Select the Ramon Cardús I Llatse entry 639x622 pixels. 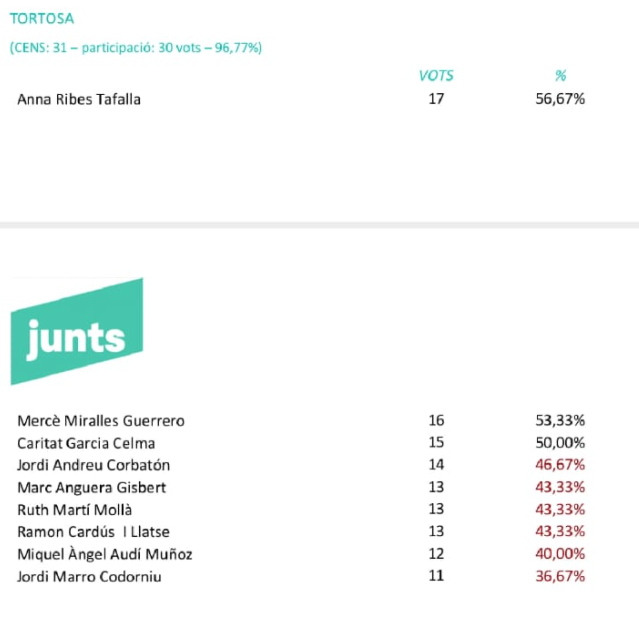[93, 532]
